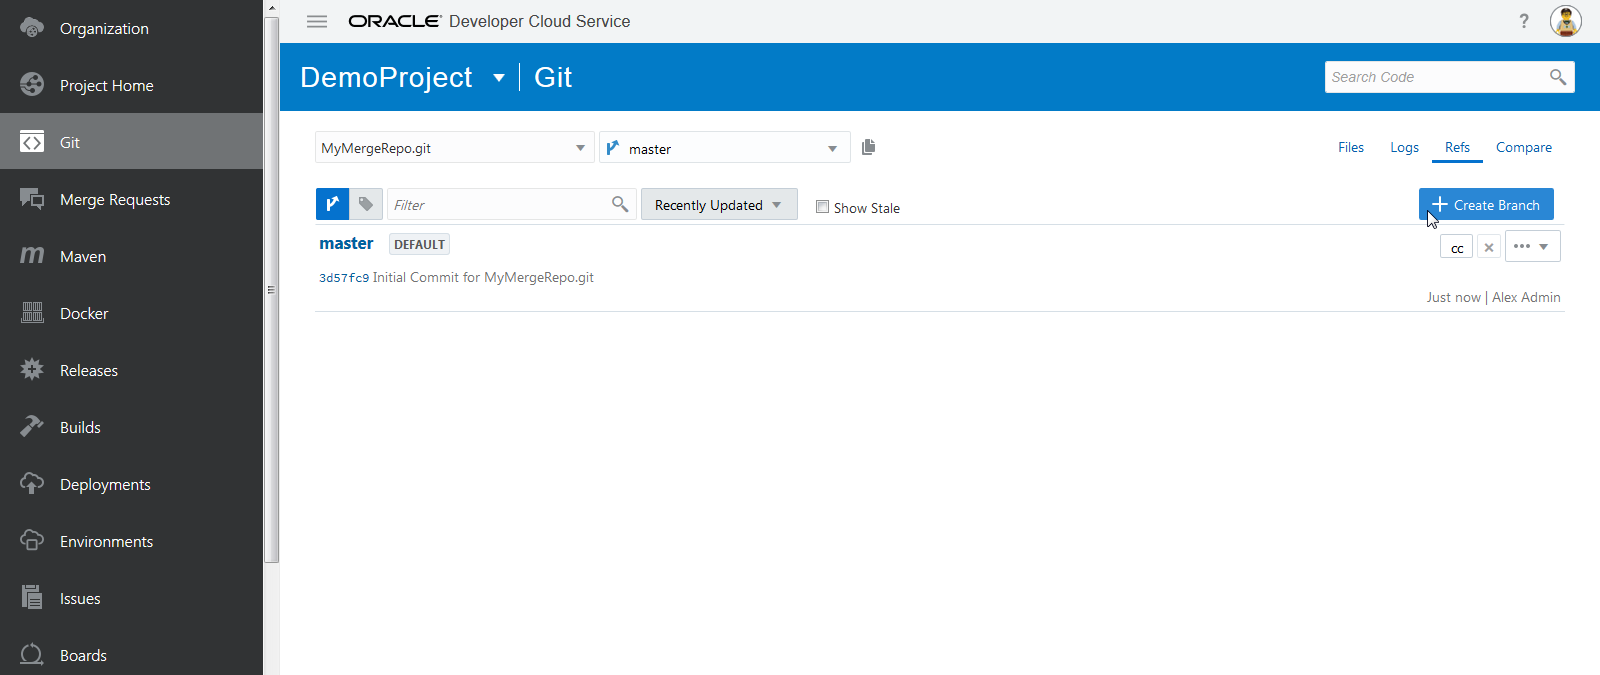Click the Project Home globe icon
1600x675 pixels.
tap(32, 85)
